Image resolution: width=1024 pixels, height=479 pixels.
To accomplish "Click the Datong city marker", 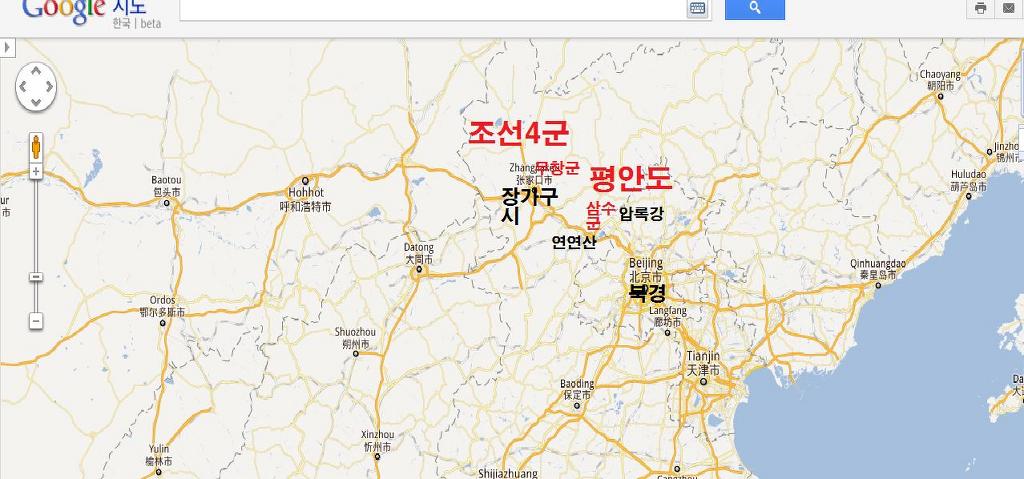I will pyautogui.click(x=418, y=269).
